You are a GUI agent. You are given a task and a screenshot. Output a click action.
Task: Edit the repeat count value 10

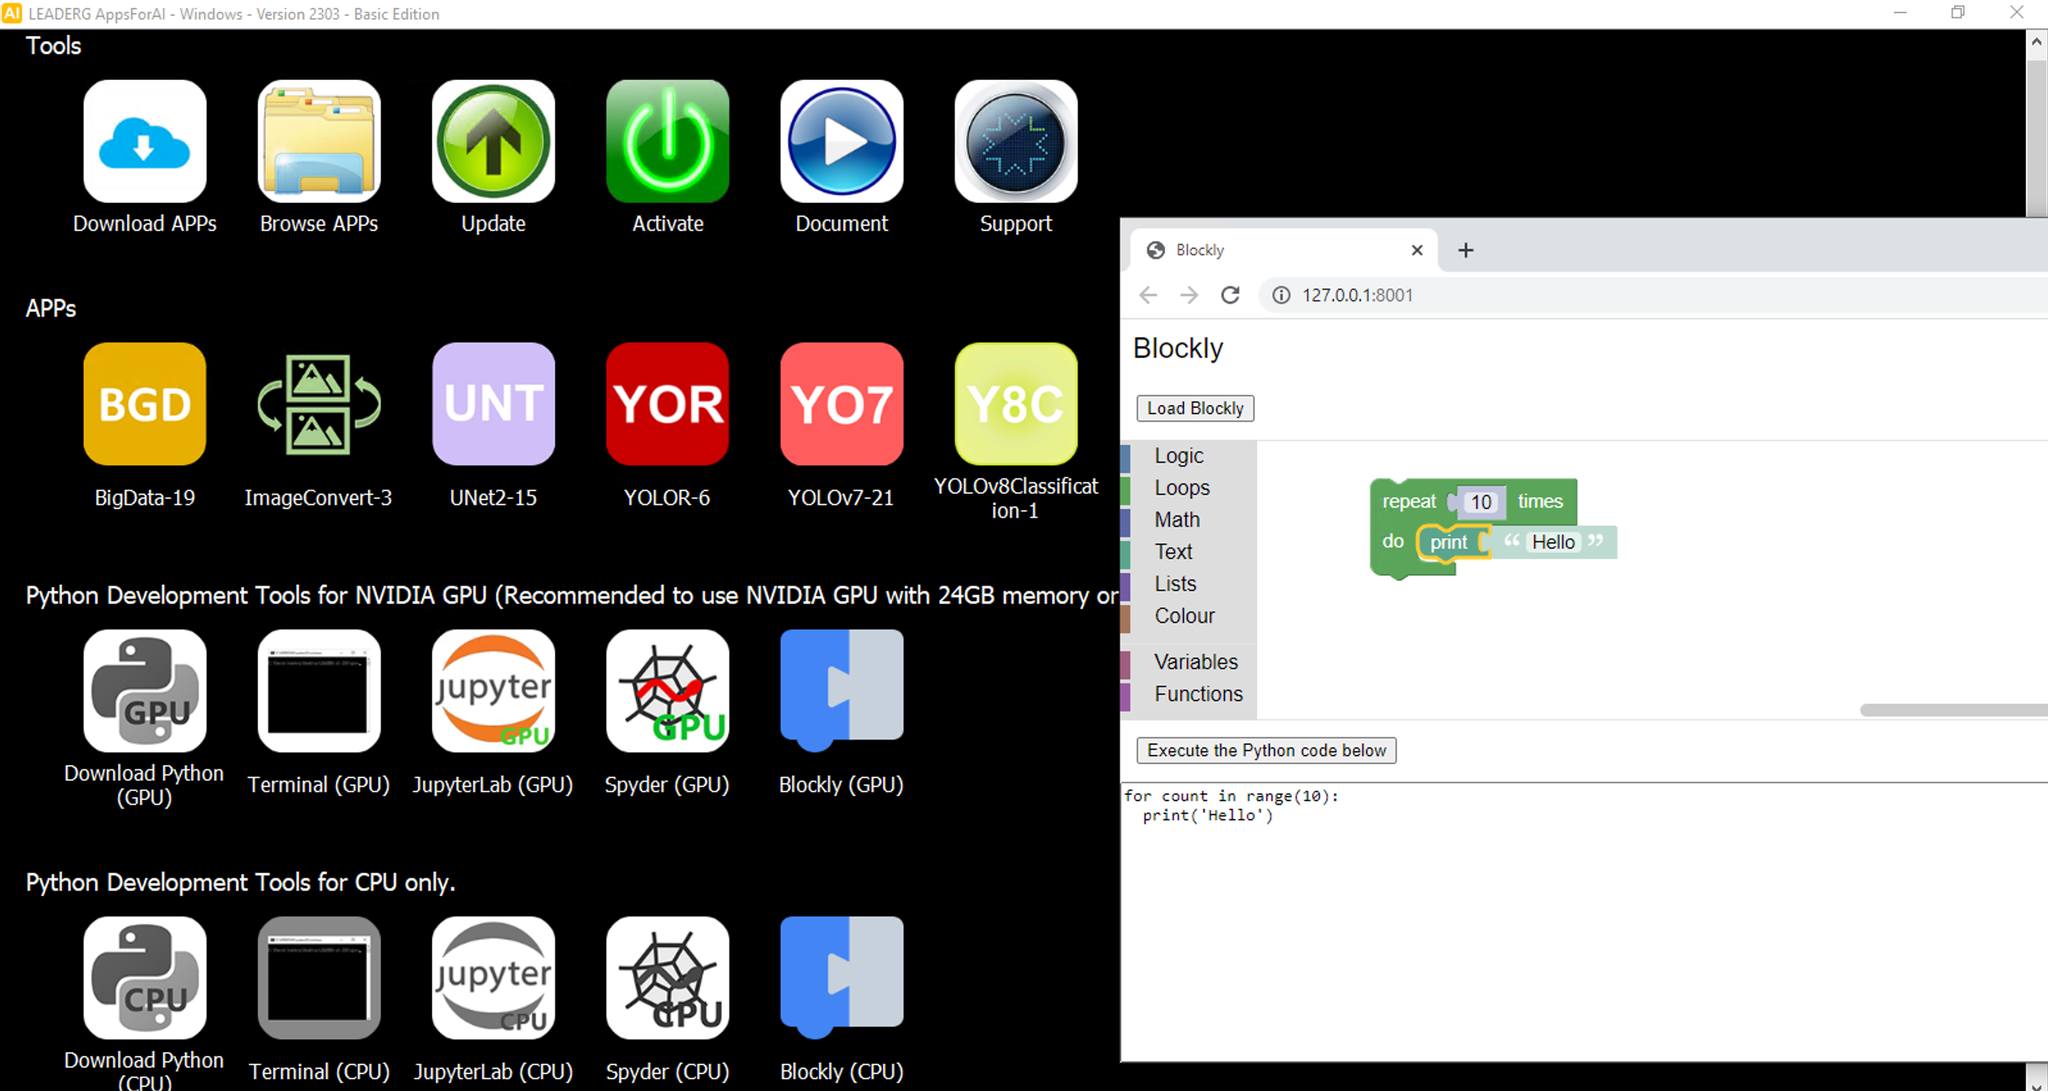pos(1481,502)
